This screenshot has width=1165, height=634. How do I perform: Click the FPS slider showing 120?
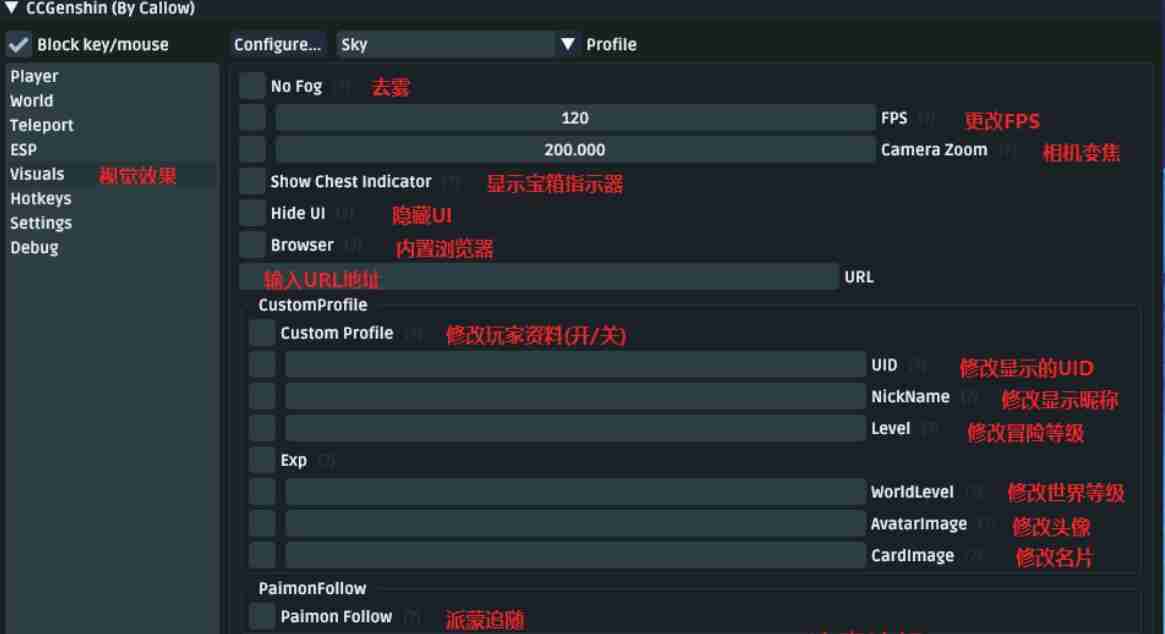[575, 118]
